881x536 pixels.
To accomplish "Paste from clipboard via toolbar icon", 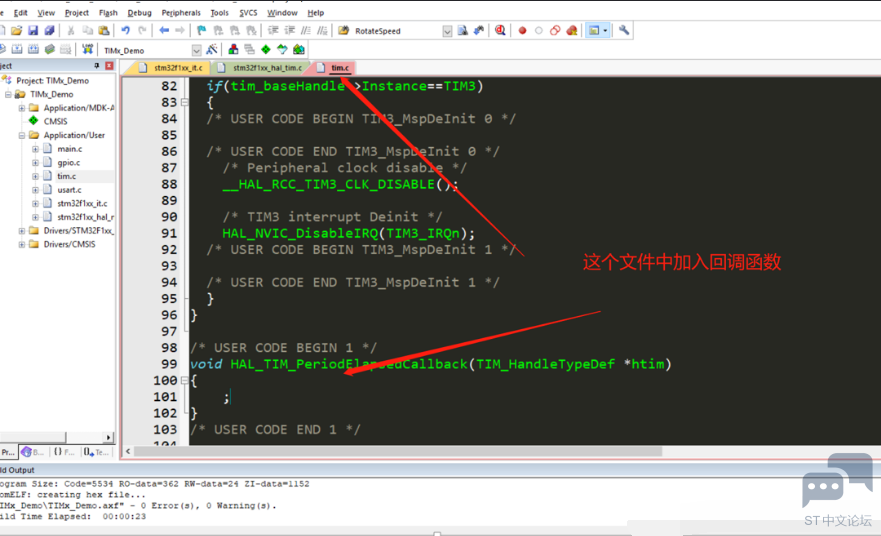I will 104,30.
